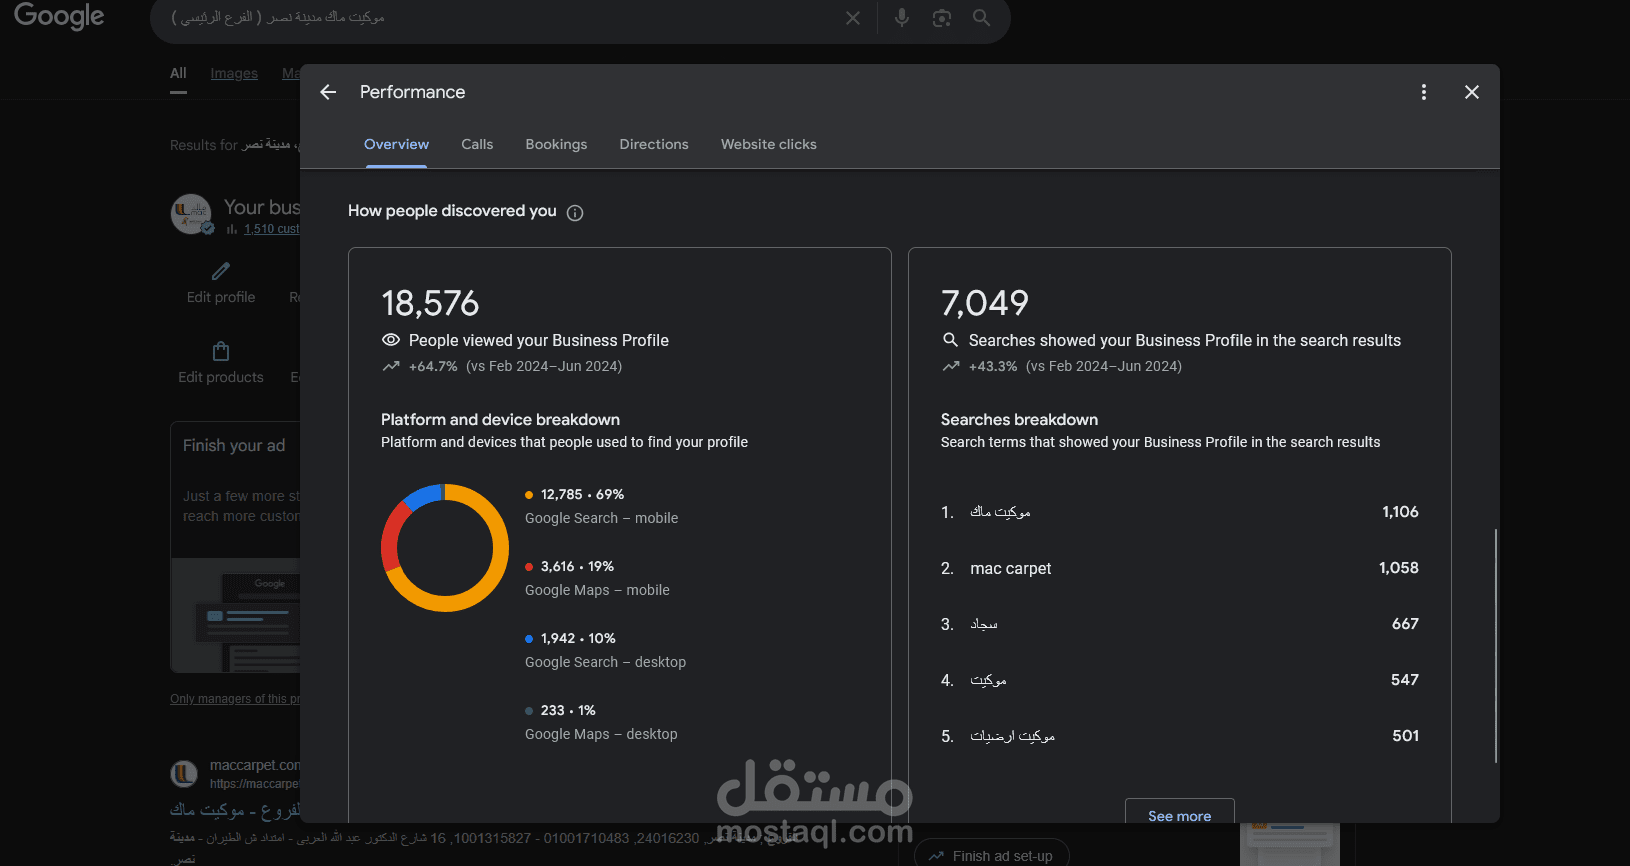Click the 18,576 profile views figure
Image resolution: width=1630 pixels, height=866 pixels.
click(430, 303)
